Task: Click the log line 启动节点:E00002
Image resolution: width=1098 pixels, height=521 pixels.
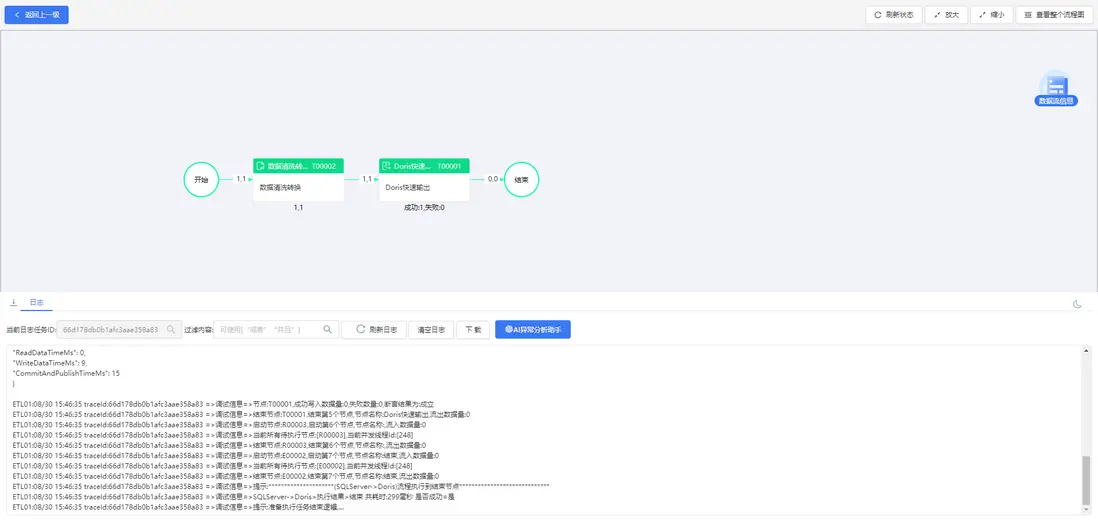Action: [226, 455]
